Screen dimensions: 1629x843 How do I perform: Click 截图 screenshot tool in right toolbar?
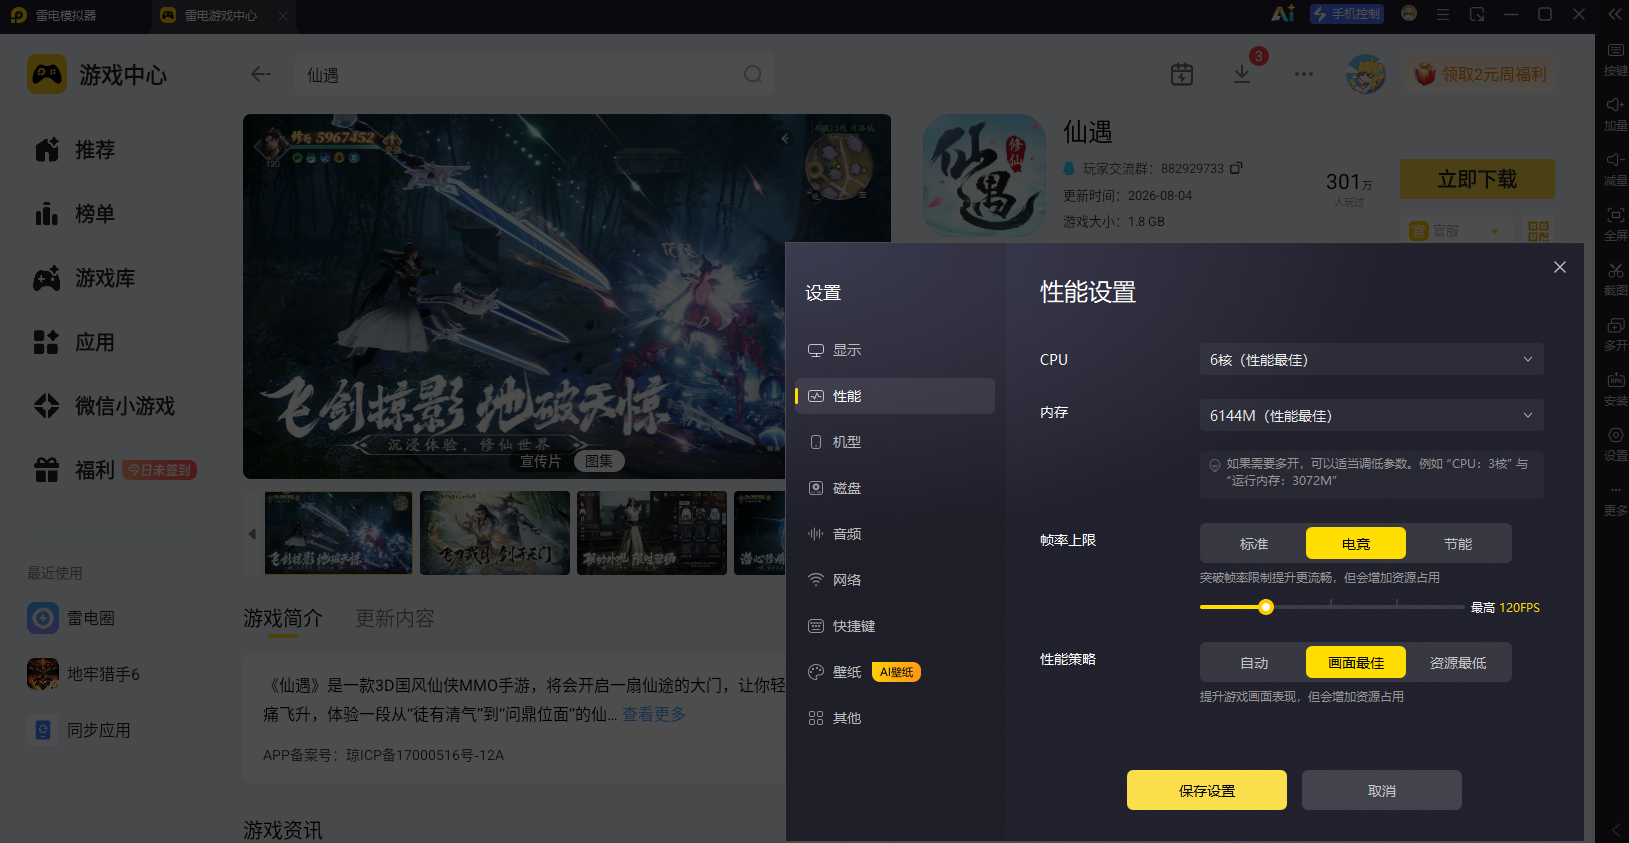point(1615,280)
